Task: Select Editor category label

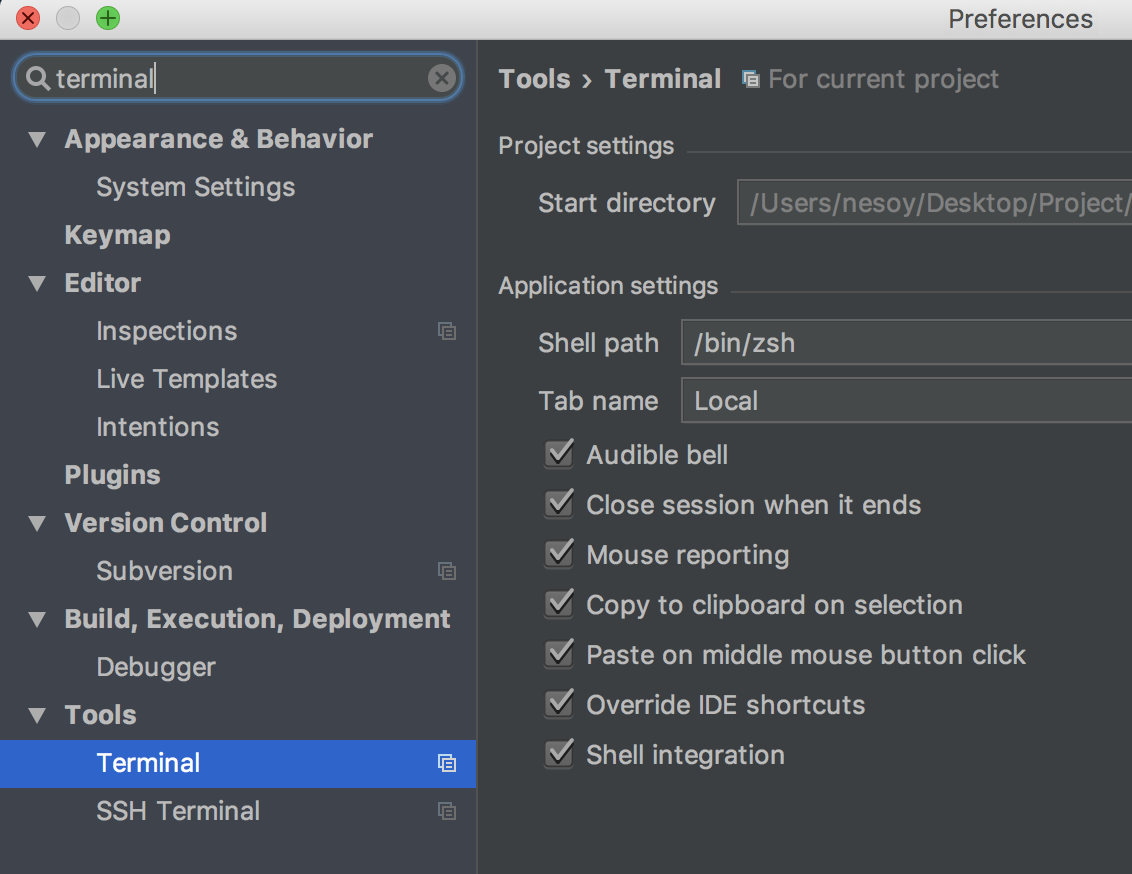Action: pos(103,283)
